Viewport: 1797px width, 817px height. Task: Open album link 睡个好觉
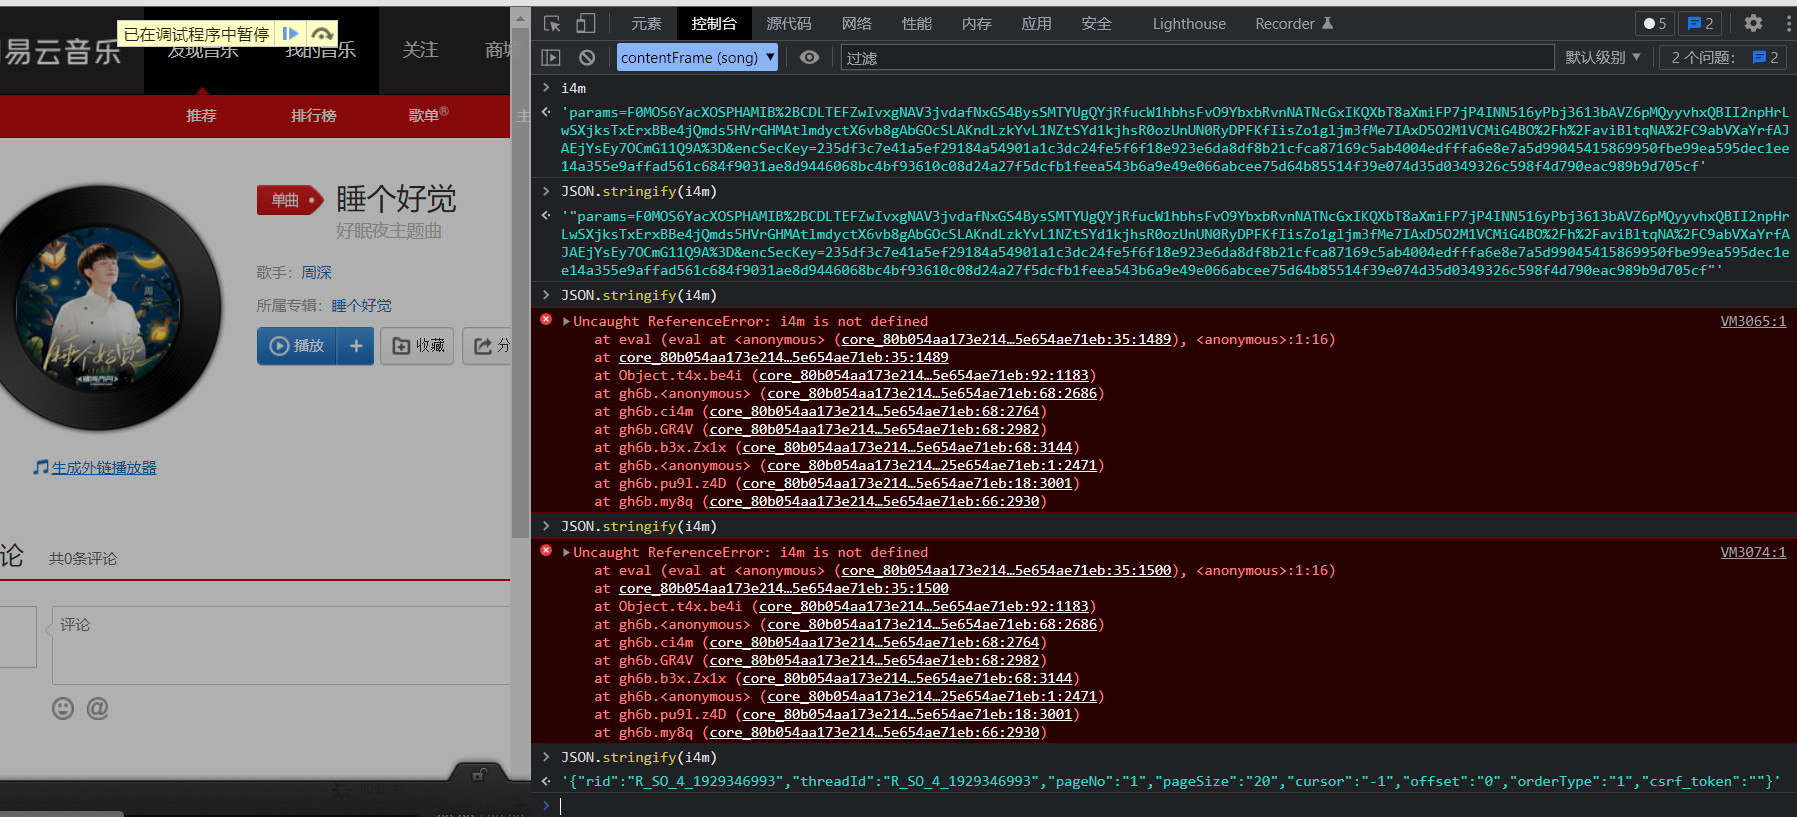[x=361, y=306]
